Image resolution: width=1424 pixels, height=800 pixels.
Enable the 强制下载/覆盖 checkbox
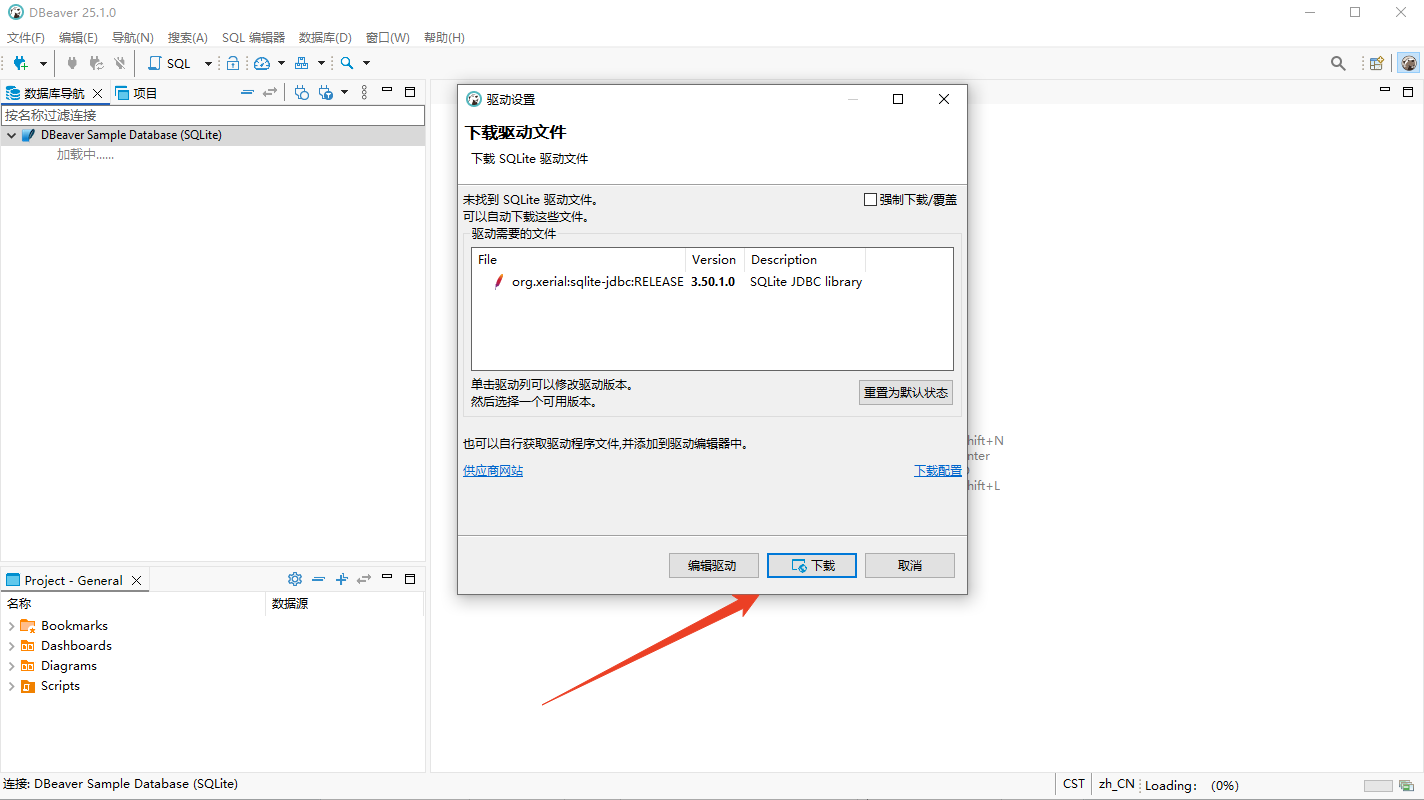point(870,200)
